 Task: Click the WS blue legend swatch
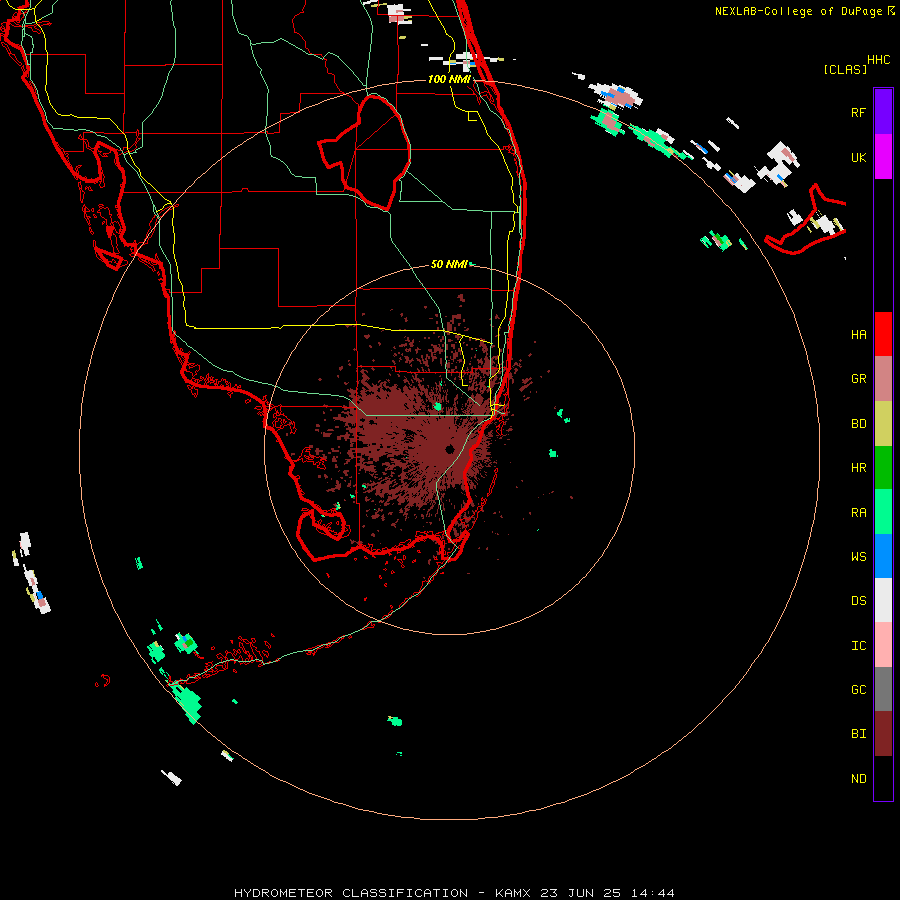[x=883, y=556]
